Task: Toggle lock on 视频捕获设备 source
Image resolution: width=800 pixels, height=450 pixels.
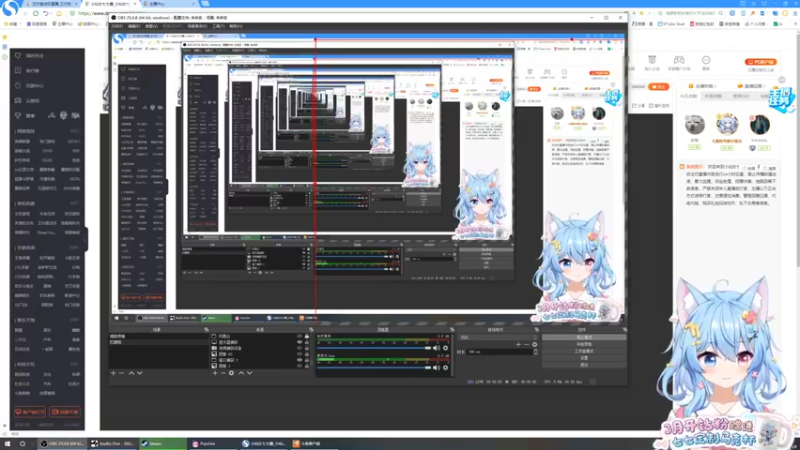Action: [x=307, y=348]
